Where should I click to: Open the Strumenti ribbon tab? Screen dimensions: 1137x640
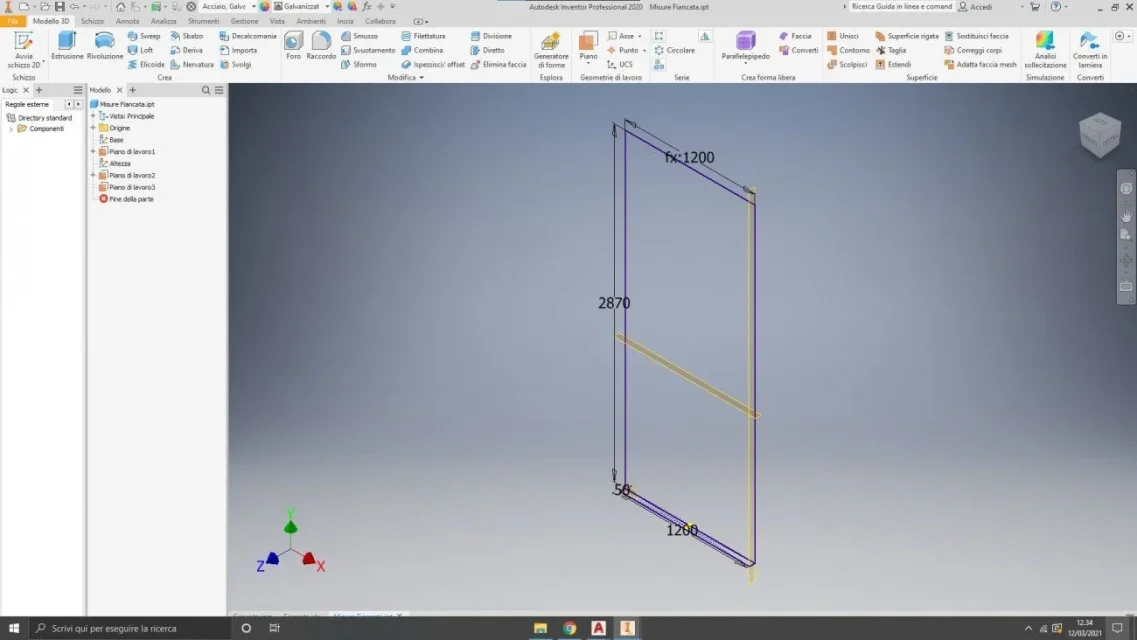[203, 21]
